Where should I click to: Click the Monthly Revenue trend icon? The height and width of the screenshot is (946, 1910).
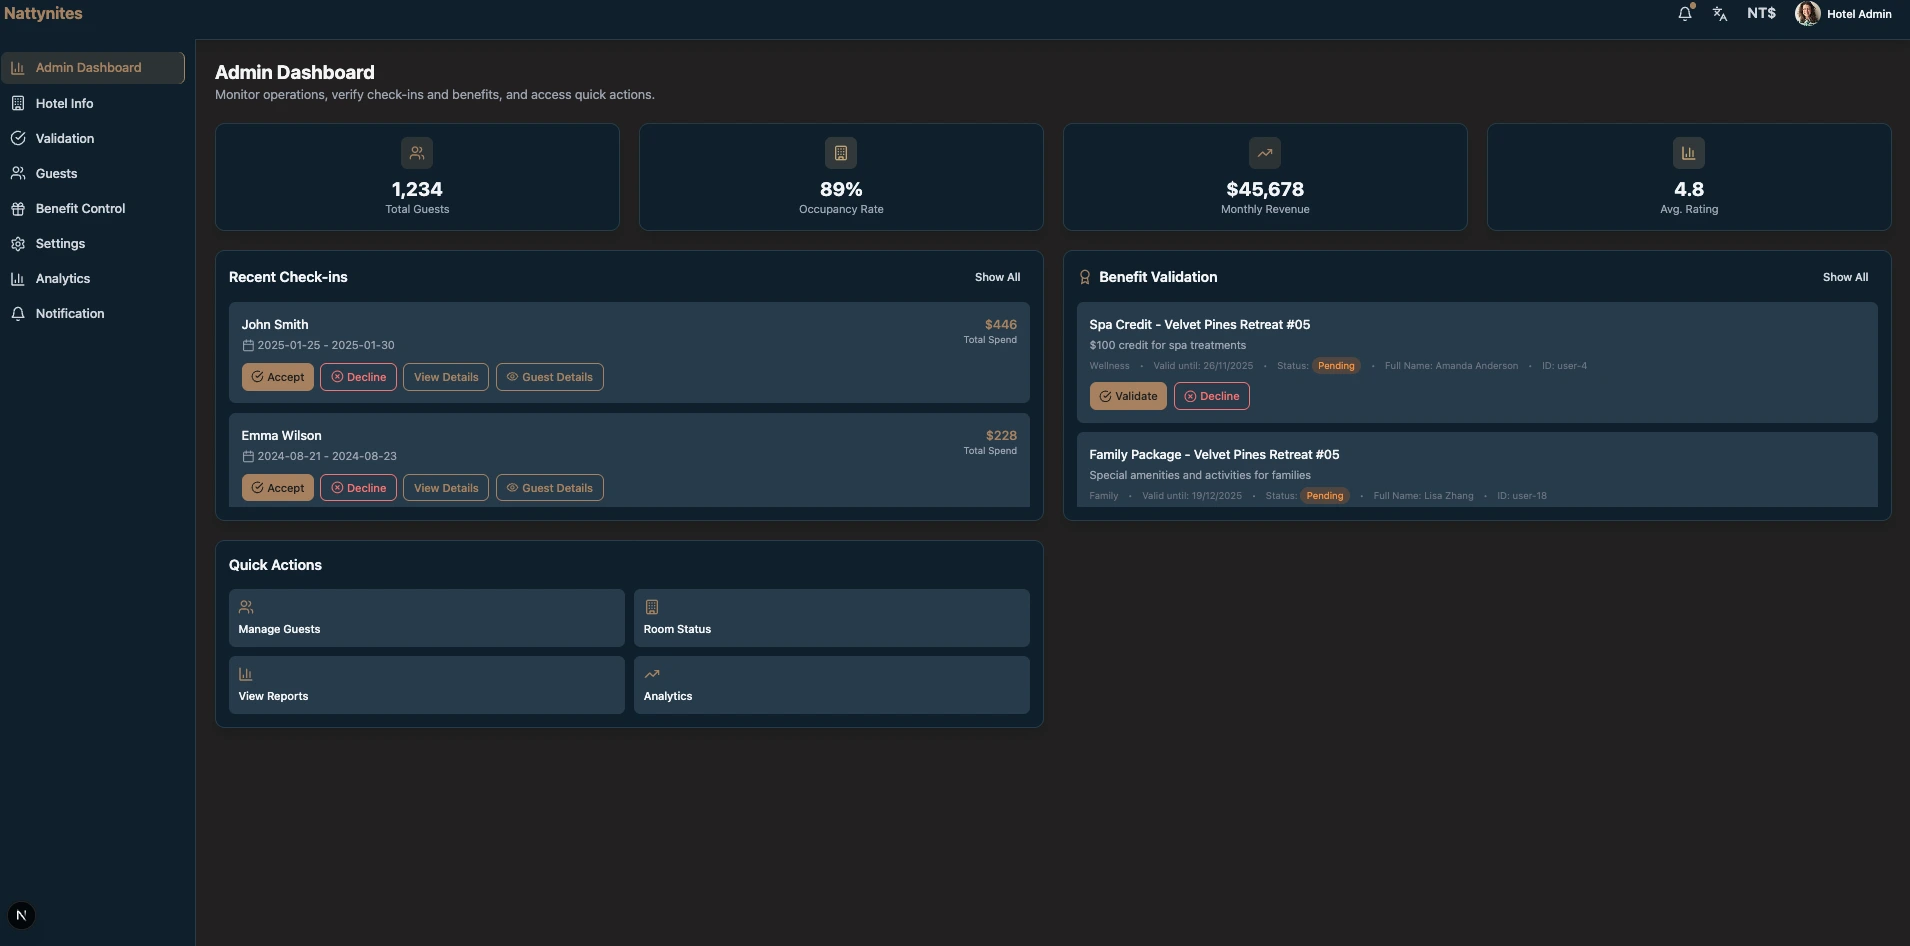coord(1265,152)
